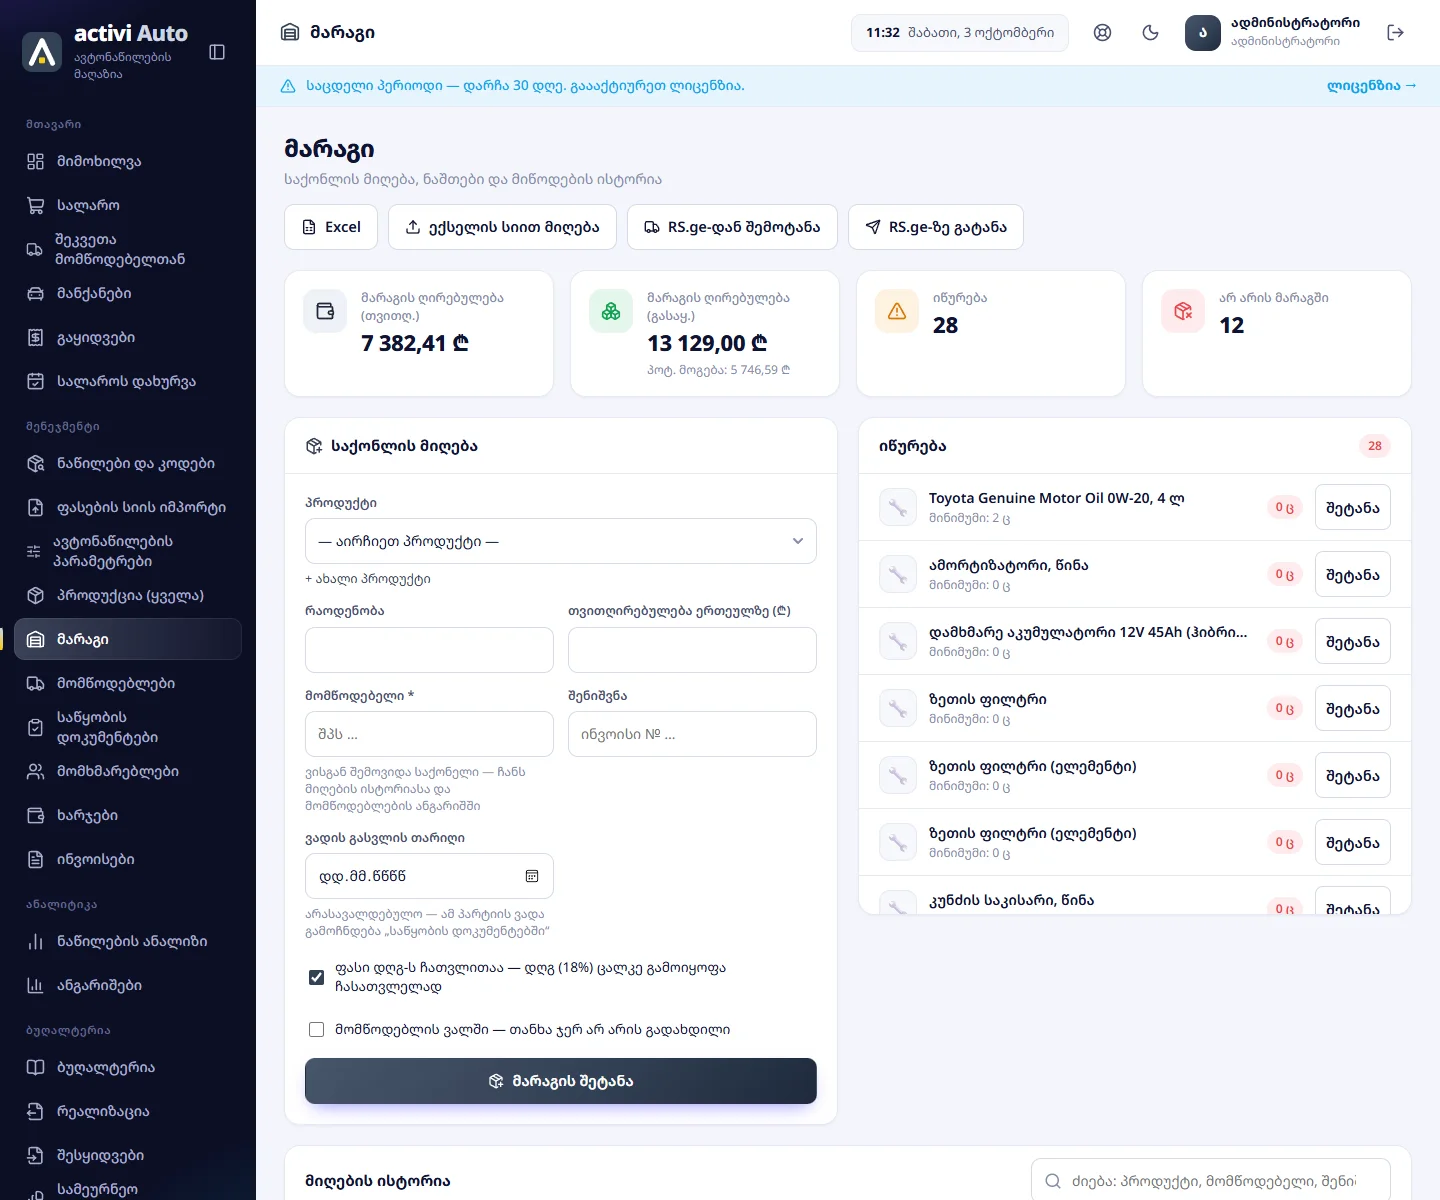Open the აირჩიეთ პროდუქტი dropdown
Viewport: 1440px width, 1200px height.
tap(561, 541)
